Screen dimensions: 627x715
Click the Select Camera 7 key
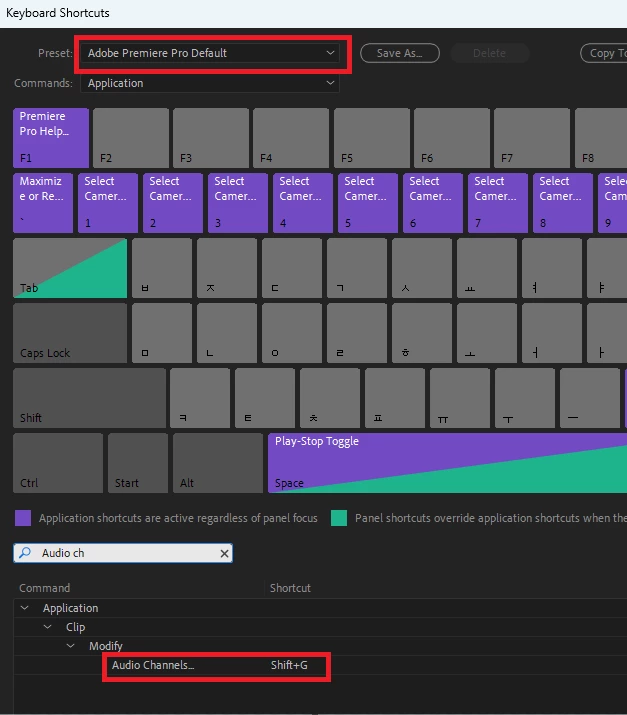tap(498, 203)
